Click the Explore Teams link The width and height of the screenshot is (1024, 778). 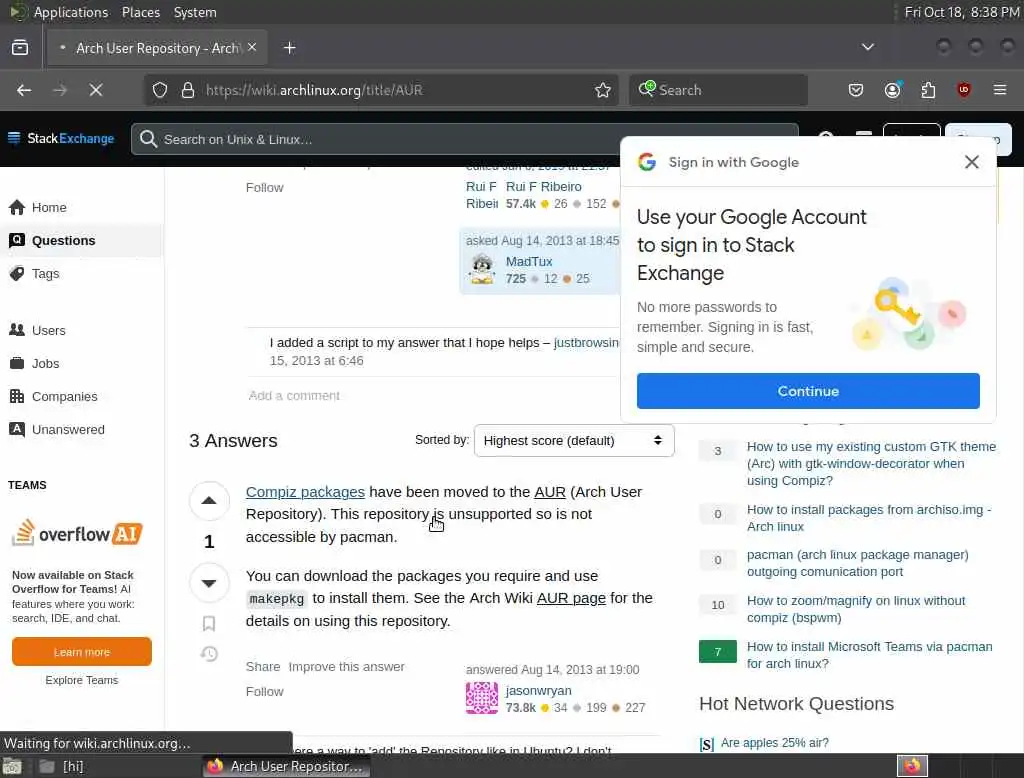[82, 680]
